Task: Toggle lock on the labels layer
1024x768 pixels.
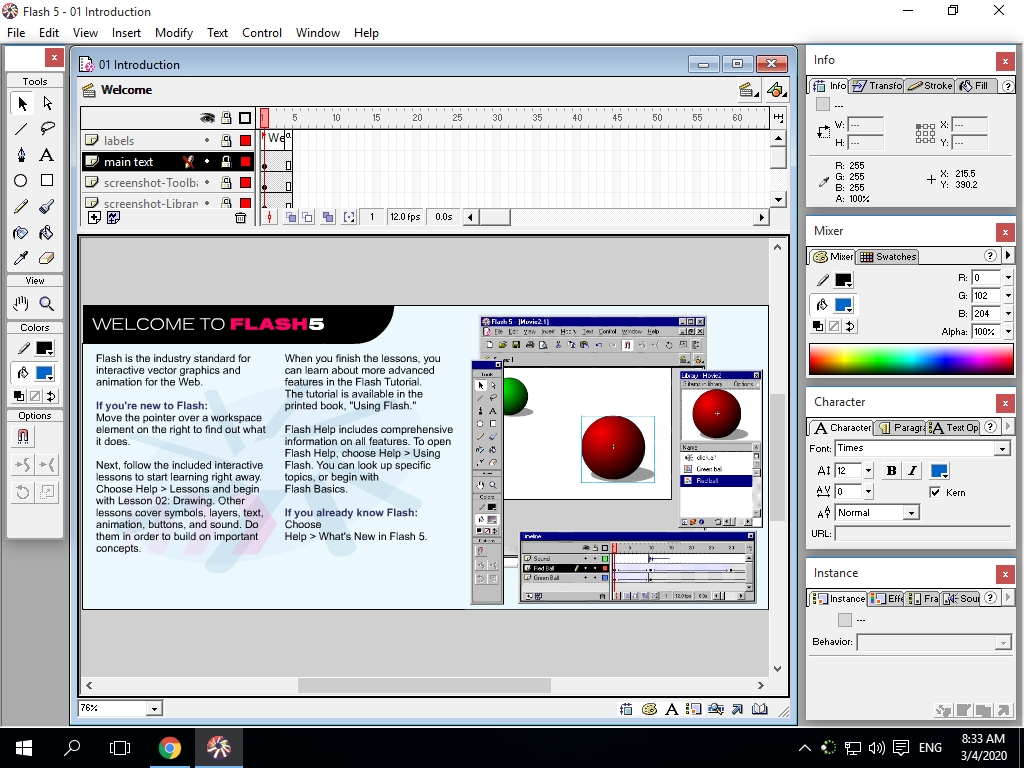Action: click(x=226, y=140)
